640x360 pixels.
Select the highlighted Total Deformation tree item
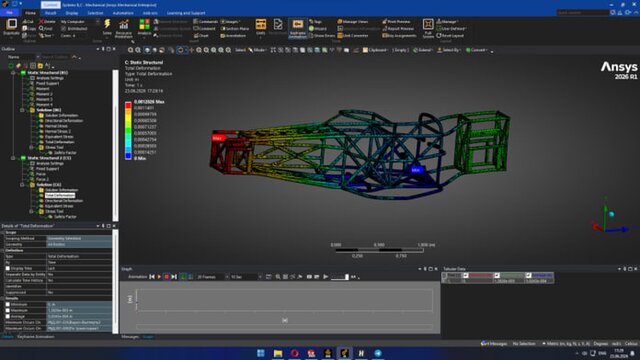[x=60, y=196]
